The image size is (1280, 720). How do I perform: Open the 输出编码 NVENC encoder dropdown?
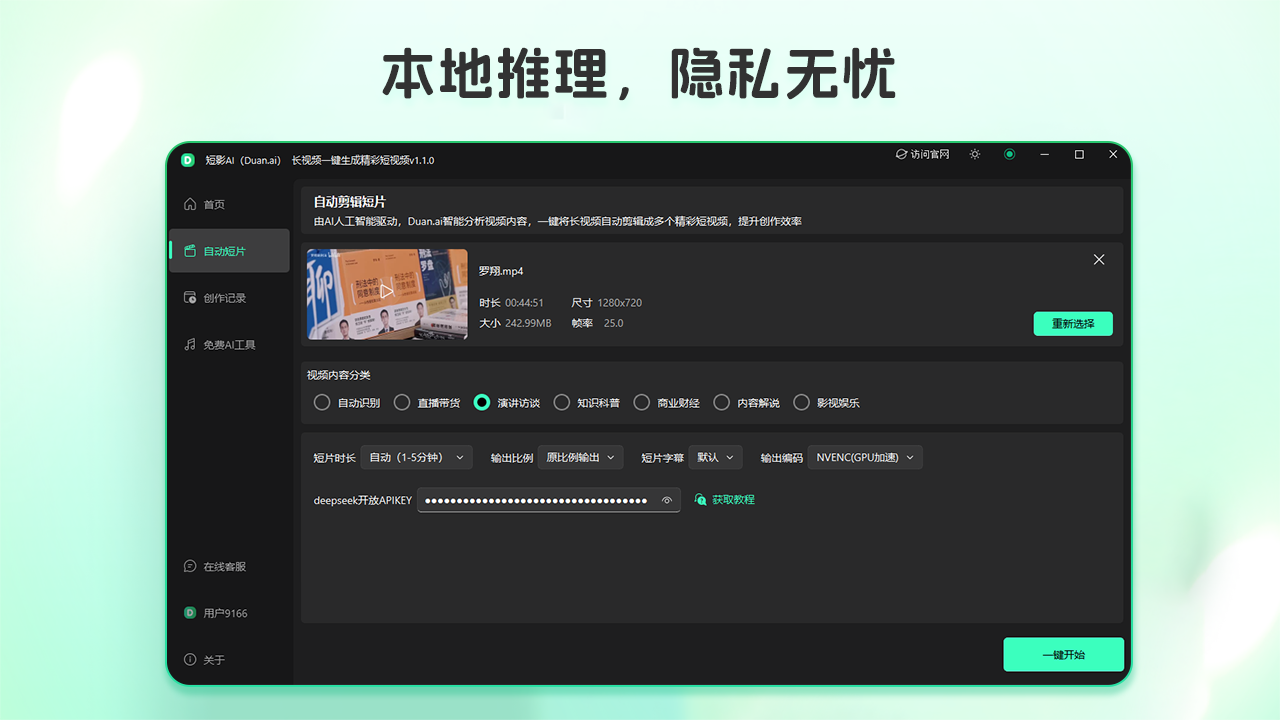(x=864, y=457)
